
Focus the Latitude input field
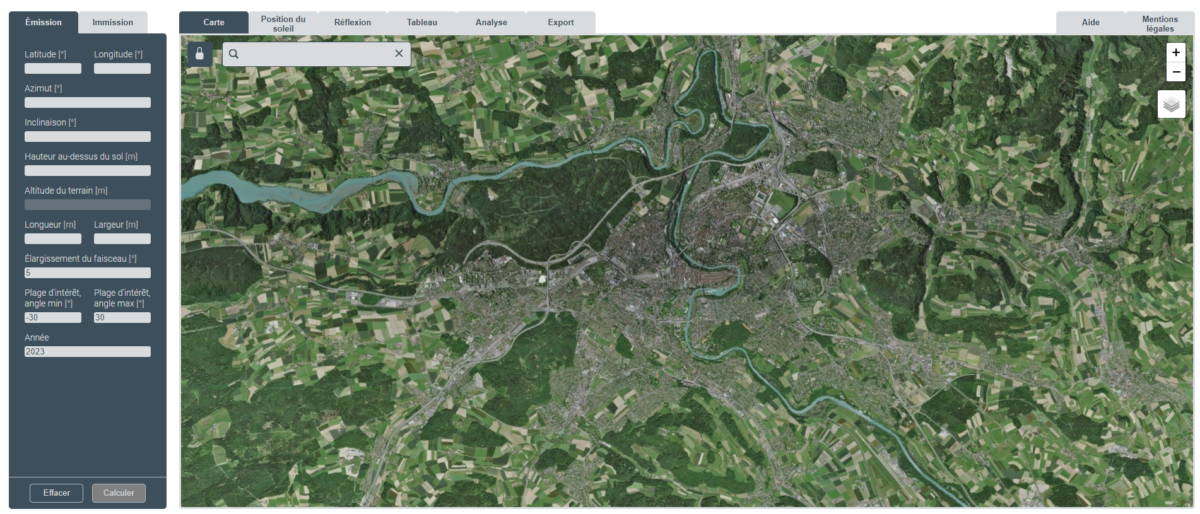(53, 69)
